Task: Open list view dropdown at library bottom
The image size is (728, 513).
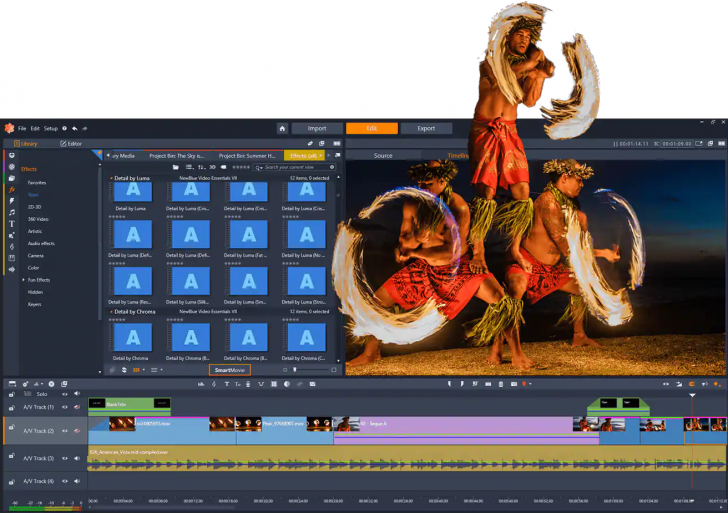Action: click(162, 370)
